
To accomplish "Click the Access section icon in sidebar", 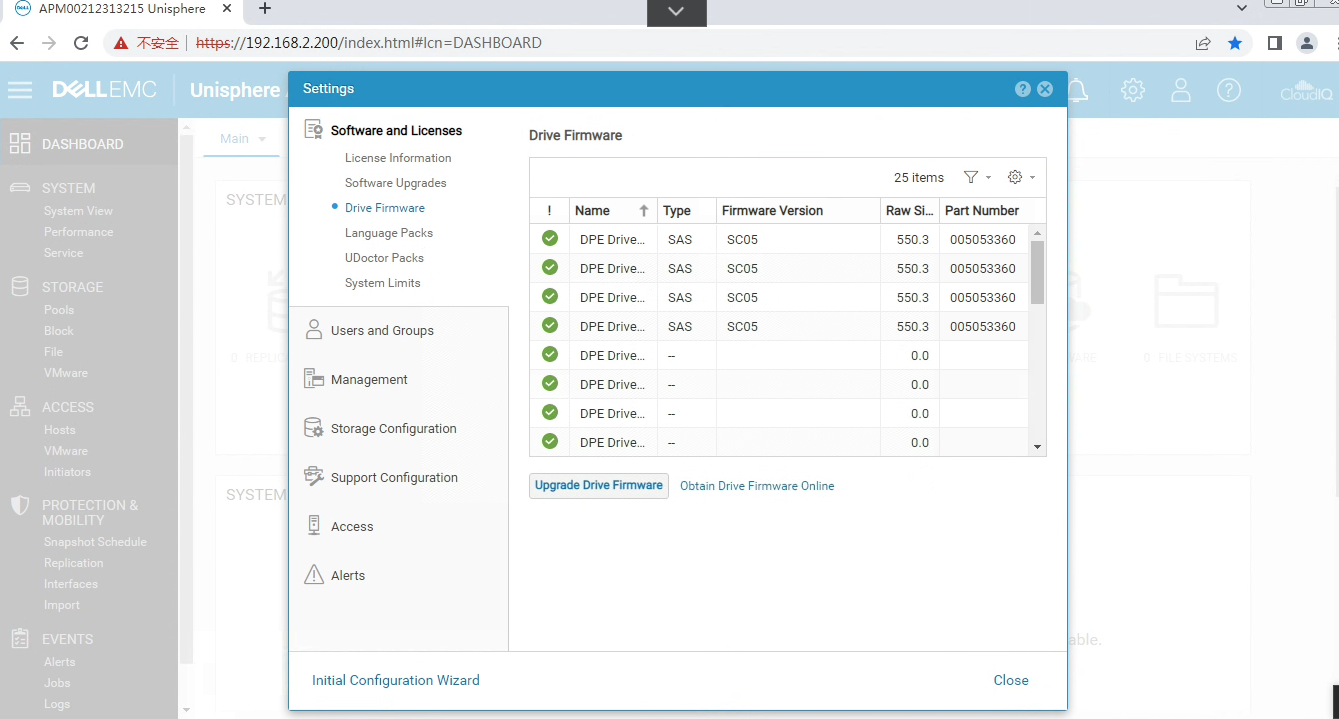I will point(20,407).
